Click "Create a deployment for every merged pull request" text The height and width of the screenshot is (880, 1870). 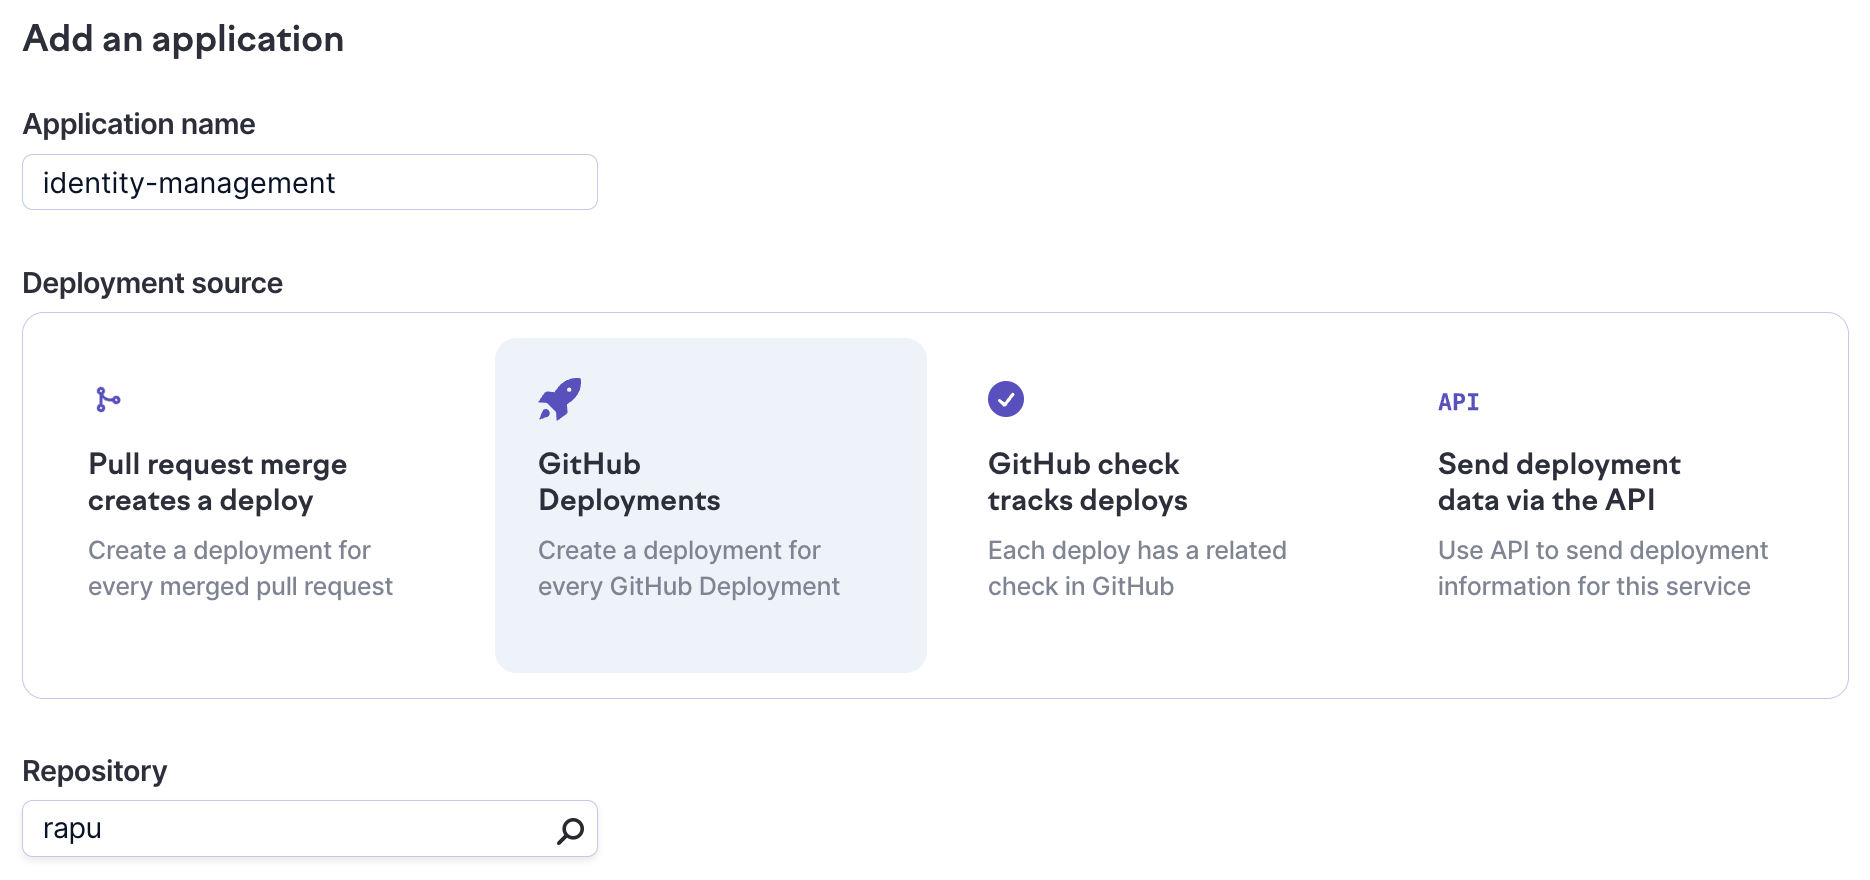tap(240, 568)
